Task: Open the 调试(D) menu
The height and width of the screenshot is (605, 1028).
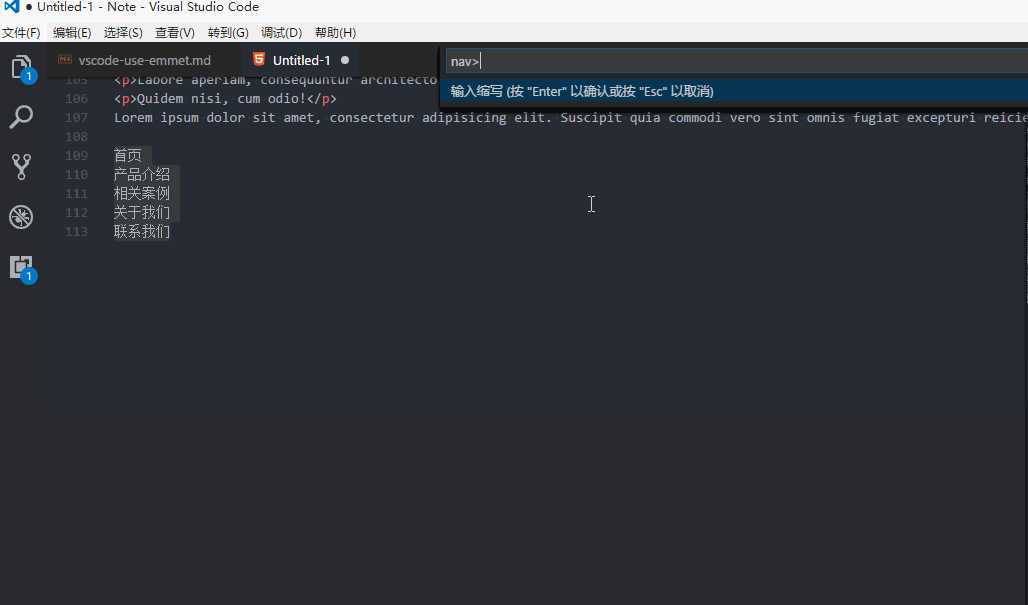Action: pos(281,33)
